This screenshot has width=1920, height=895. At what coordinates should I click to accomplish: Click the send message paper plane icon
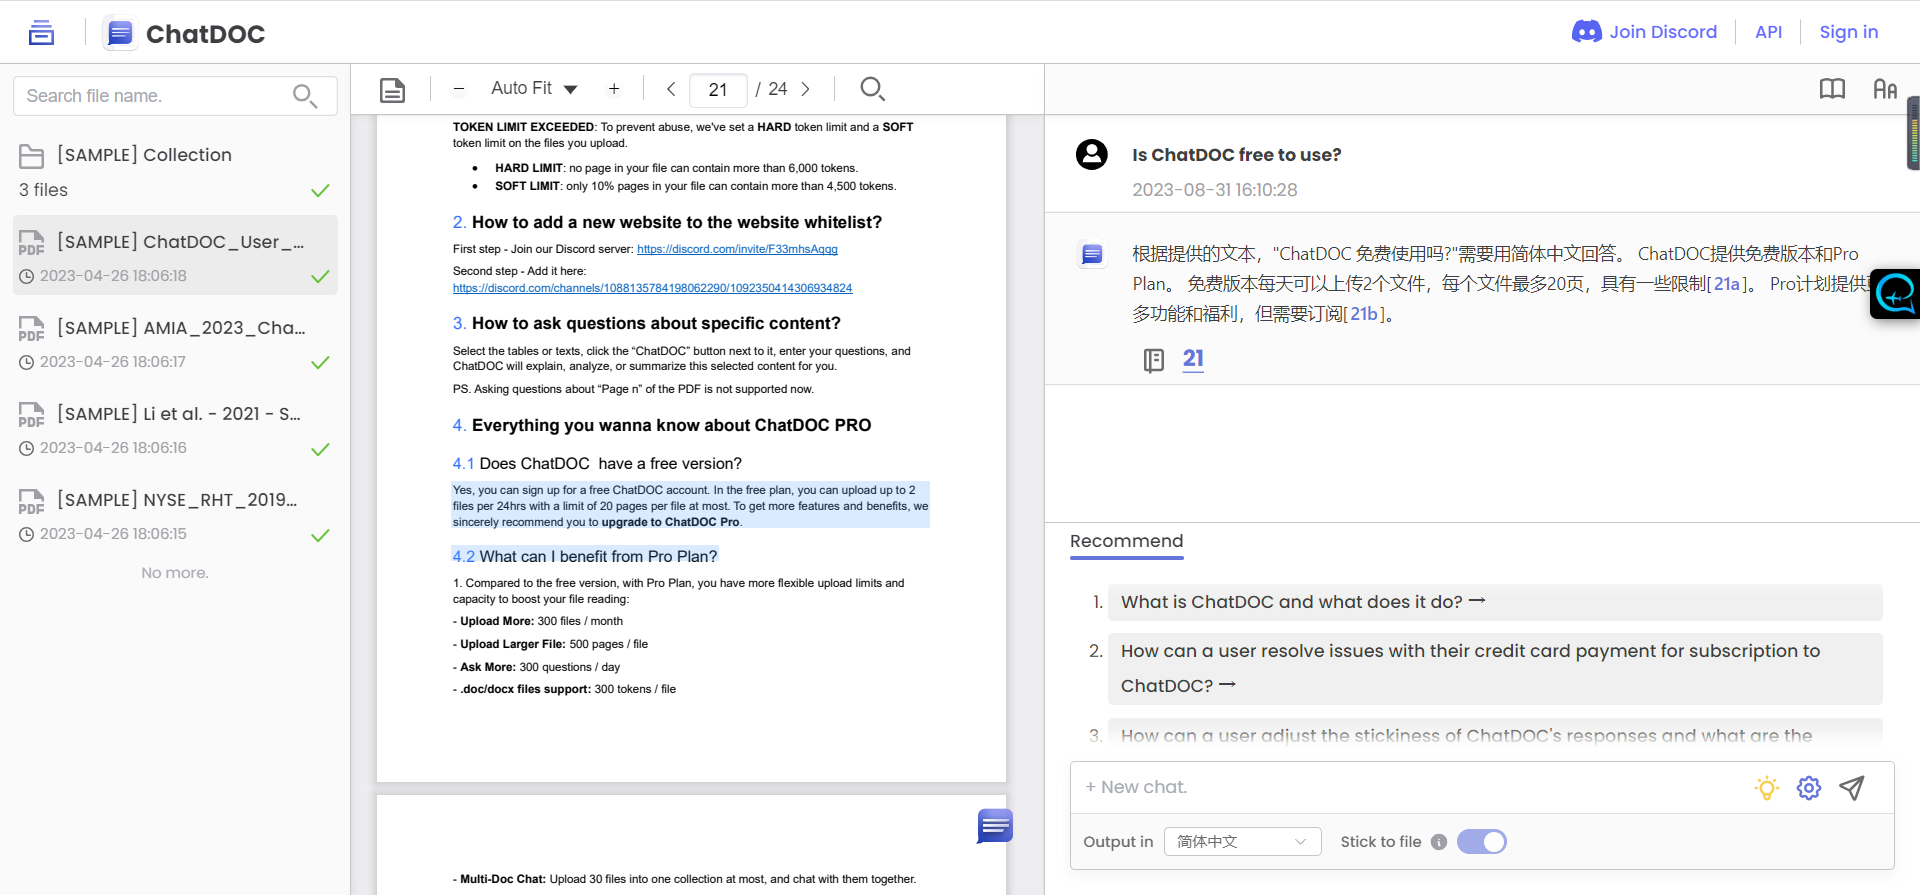1852,788
